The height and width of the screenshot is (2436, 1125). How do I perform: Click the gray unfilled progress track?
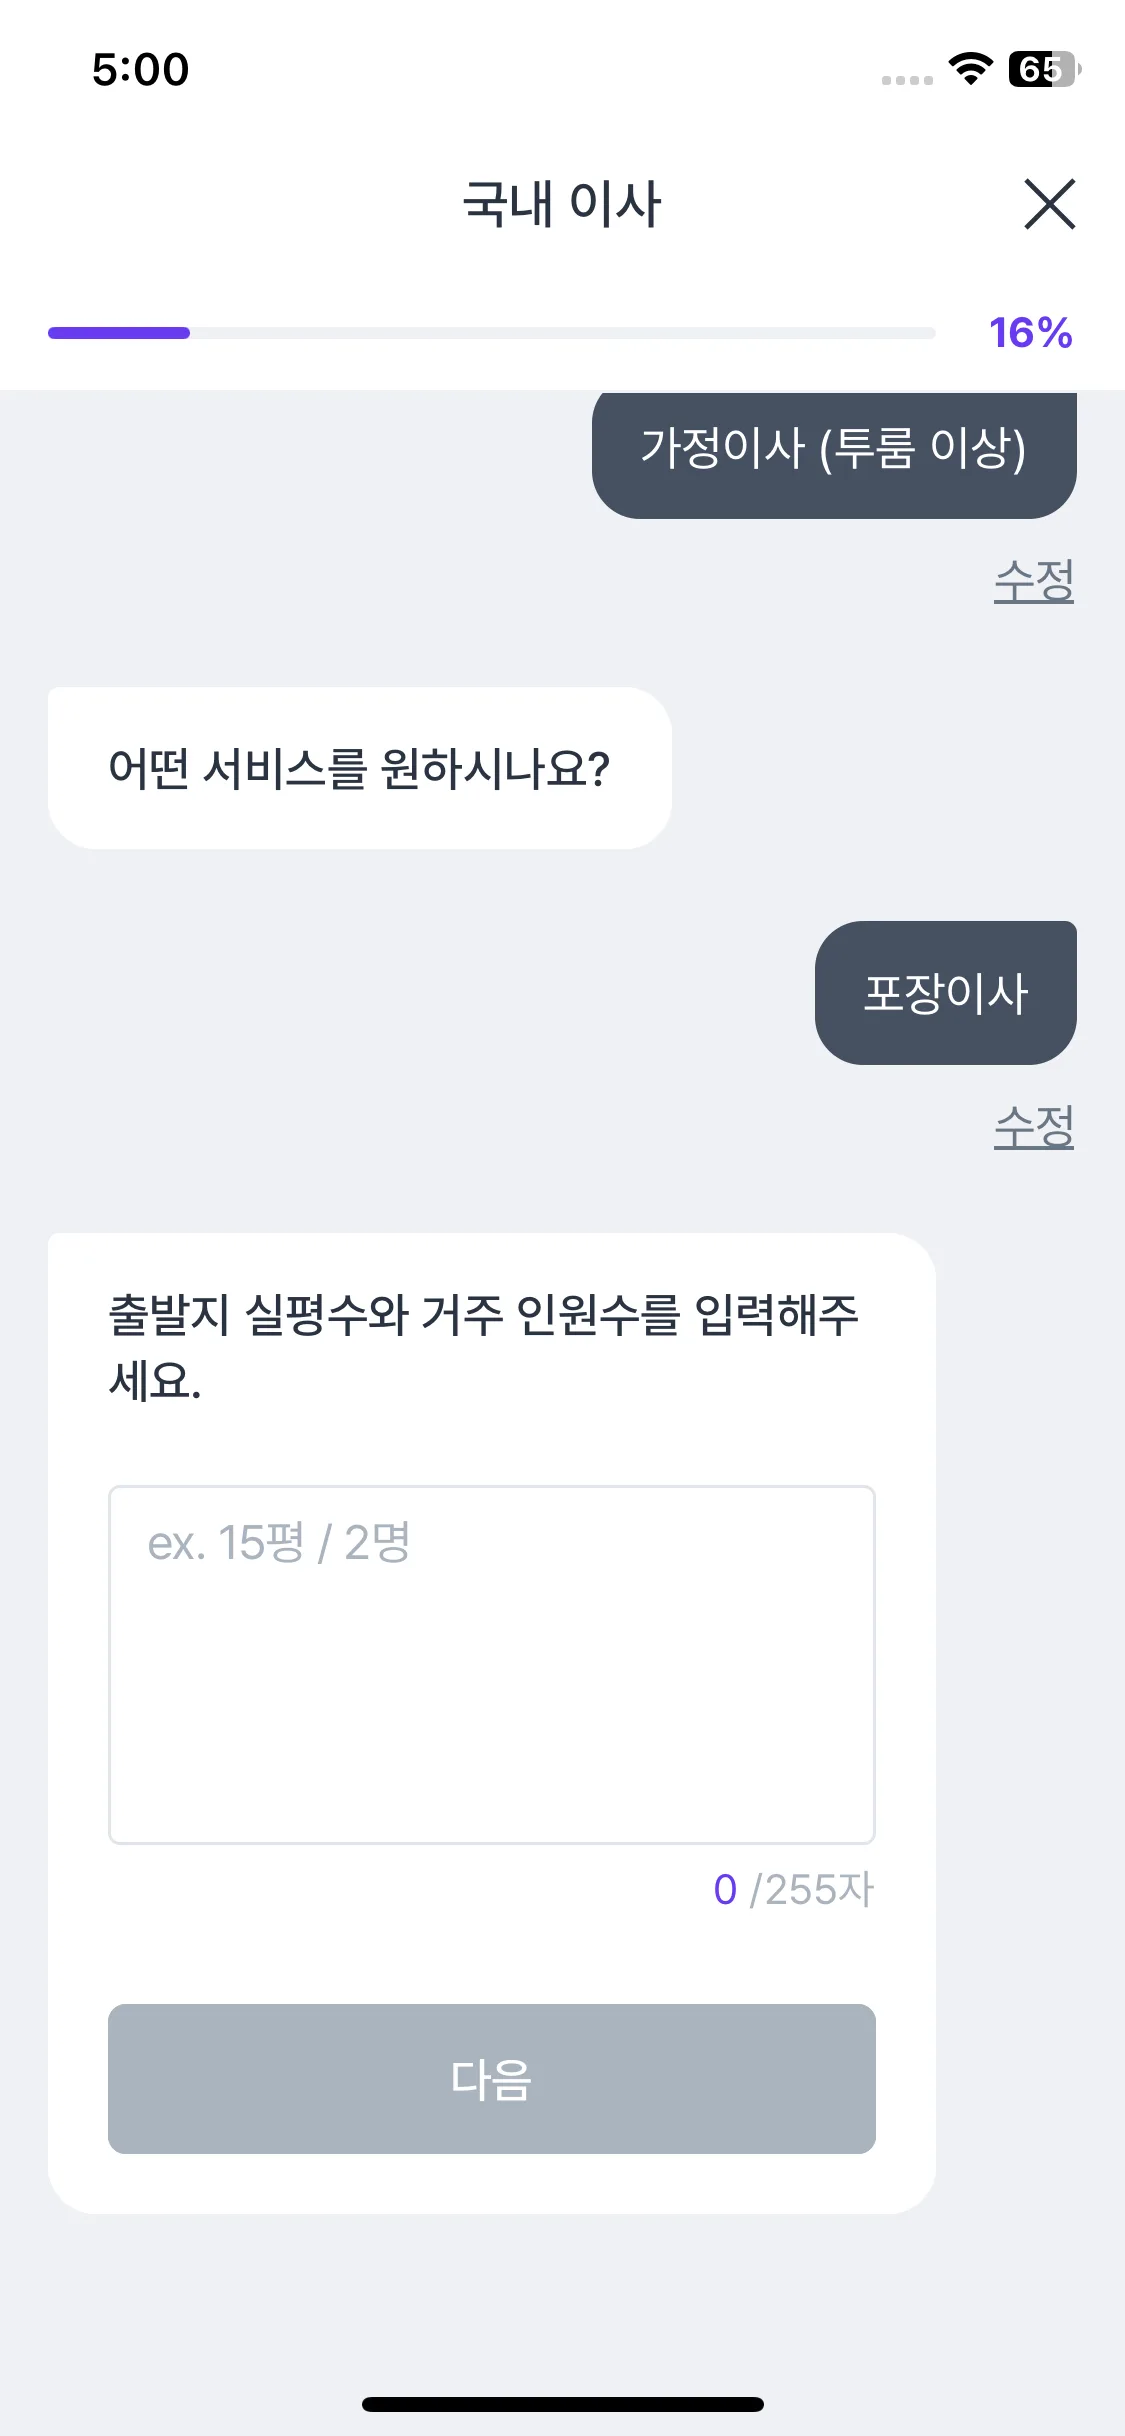coord(562,333)
